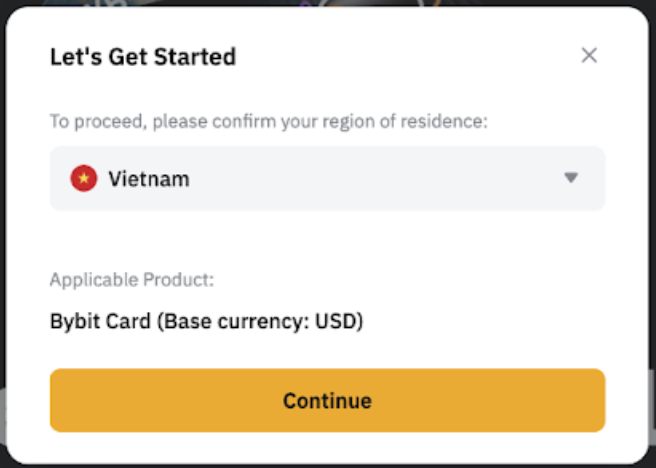Click the dark overlay below the dialog
656x468 pixels.
[328, 465]
